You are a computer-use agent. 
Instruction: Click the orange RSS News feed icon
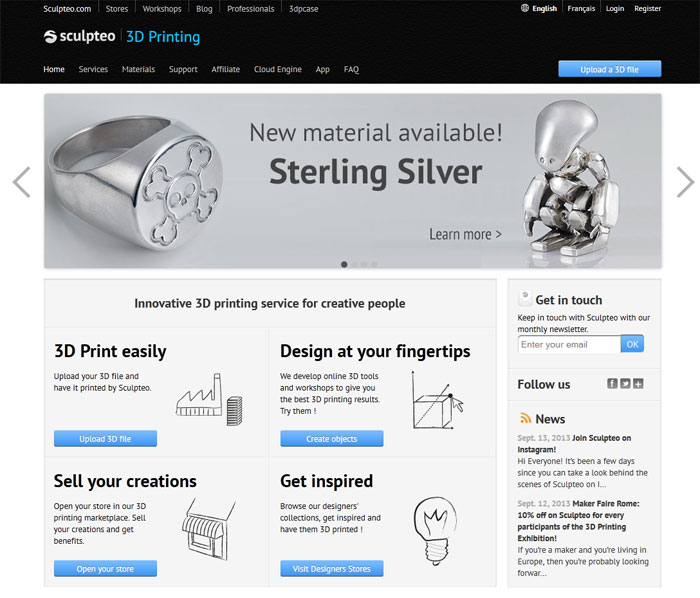click(x=525, y=419)
